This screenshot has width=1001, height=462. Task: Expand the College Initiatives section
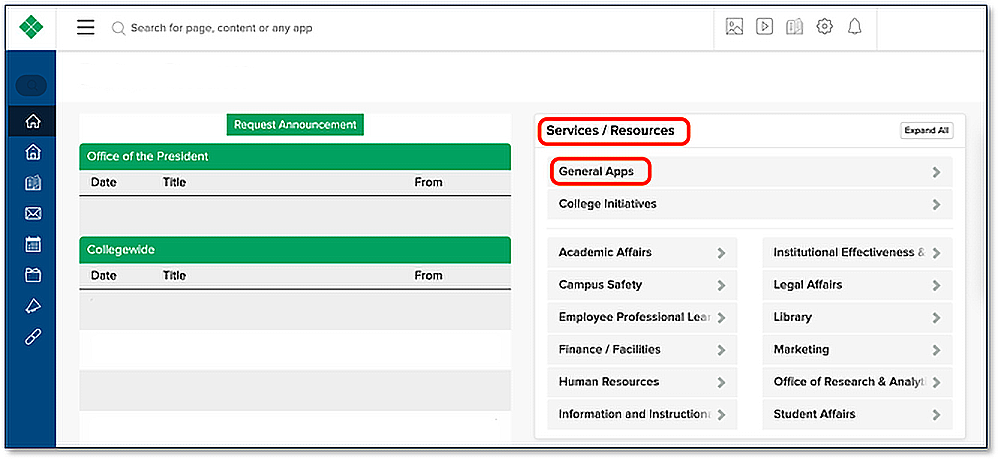coord(749,204)
